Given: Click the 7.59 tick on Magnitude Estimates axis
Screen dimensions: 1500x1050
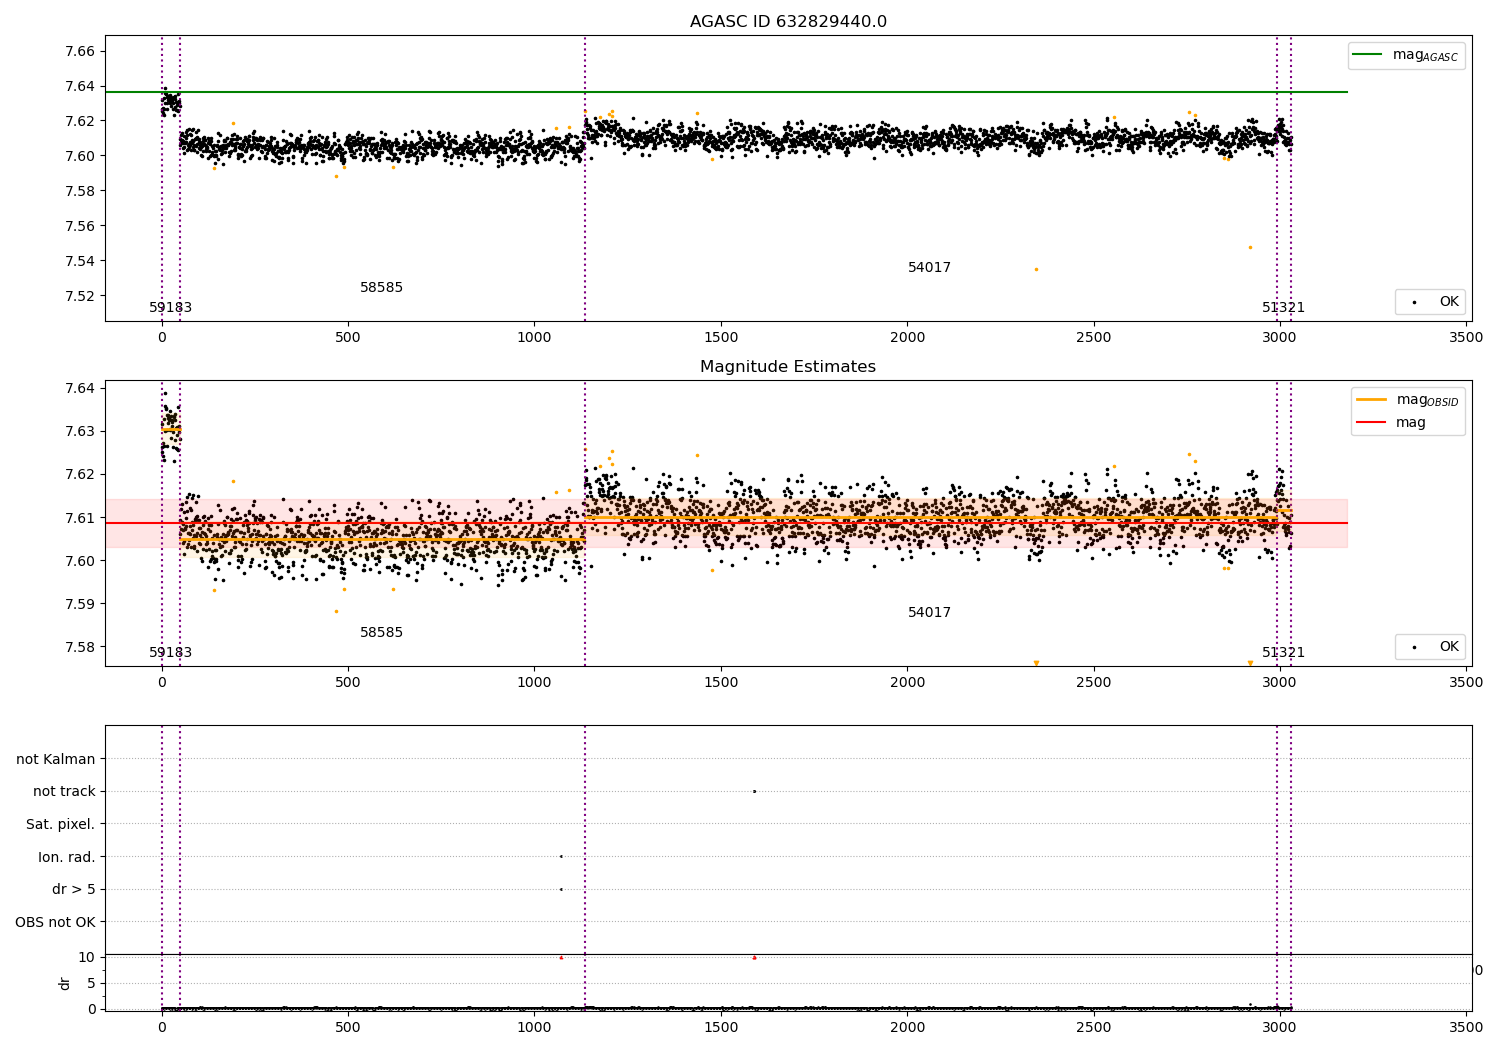Looking at the screenshot, I should pos(80,604).
